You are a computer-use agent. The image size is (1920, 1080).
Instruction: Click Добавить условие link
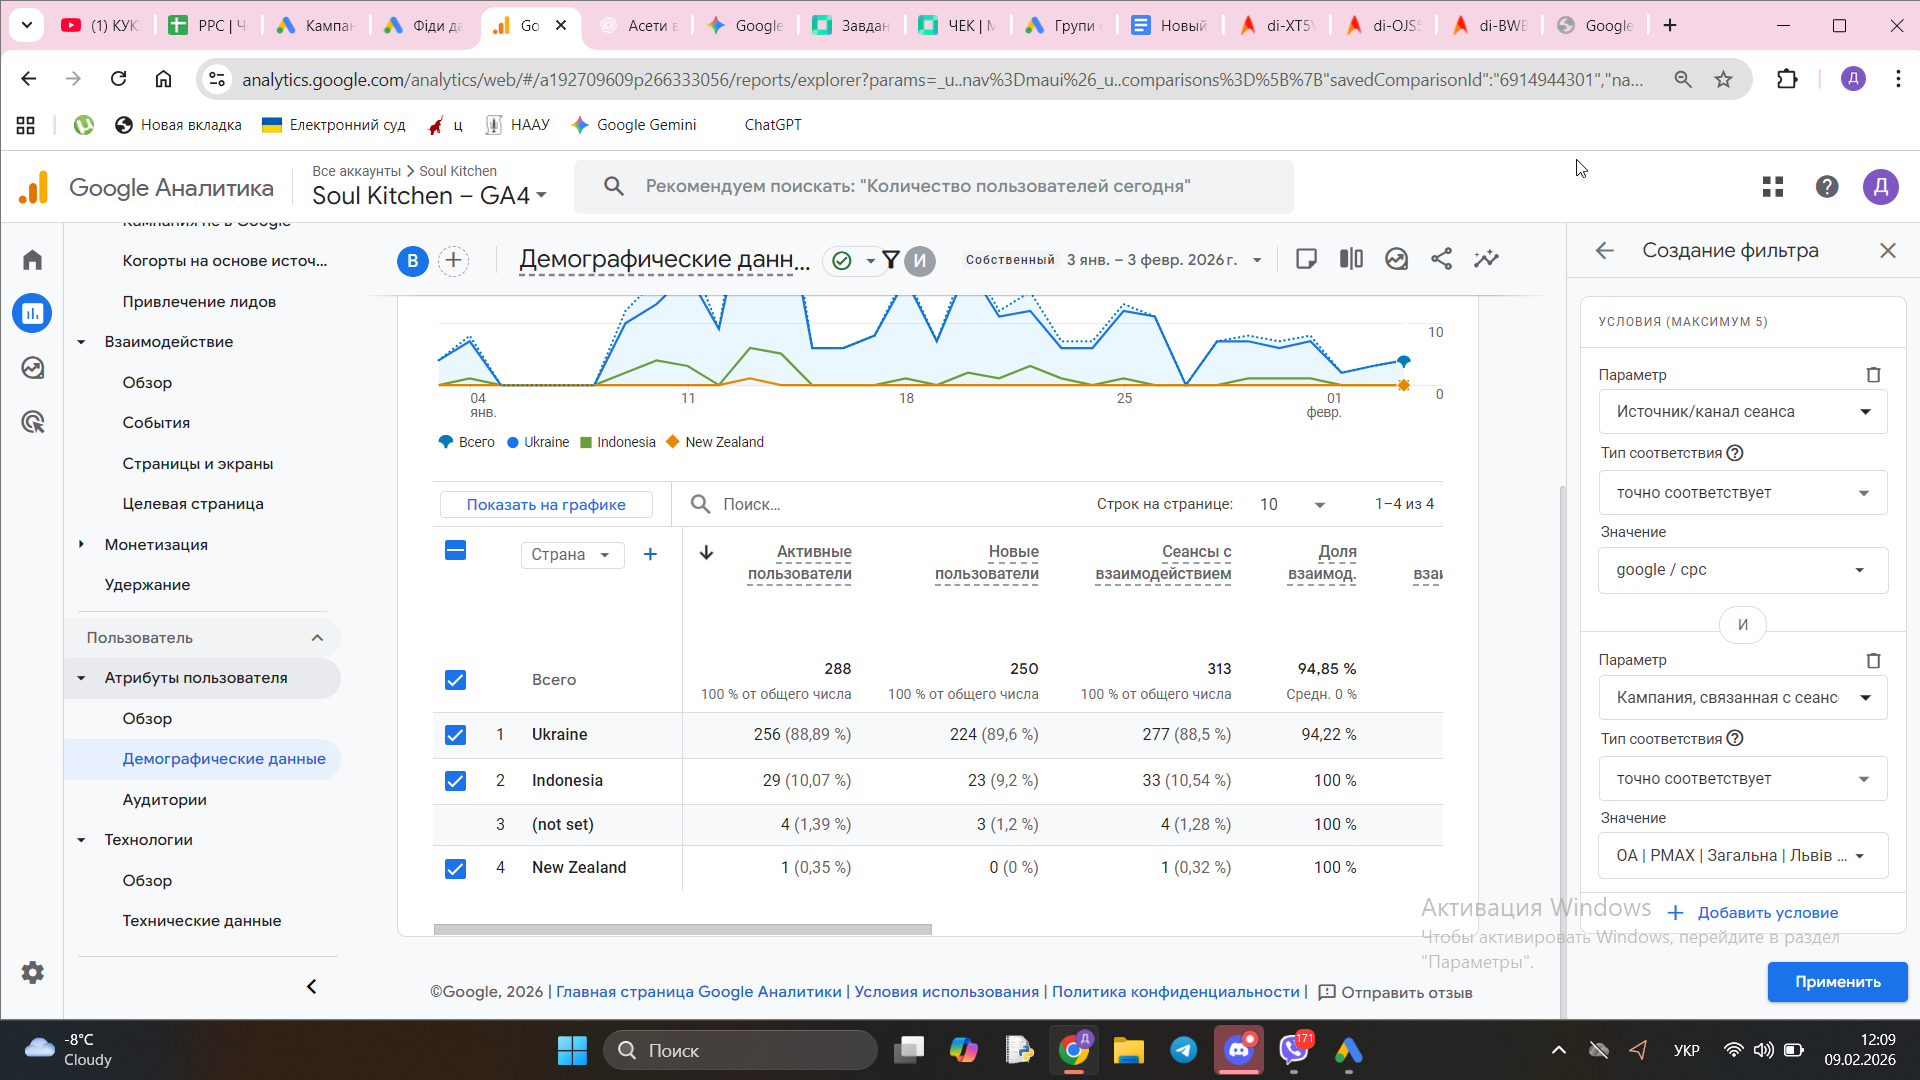point(1766,913)
